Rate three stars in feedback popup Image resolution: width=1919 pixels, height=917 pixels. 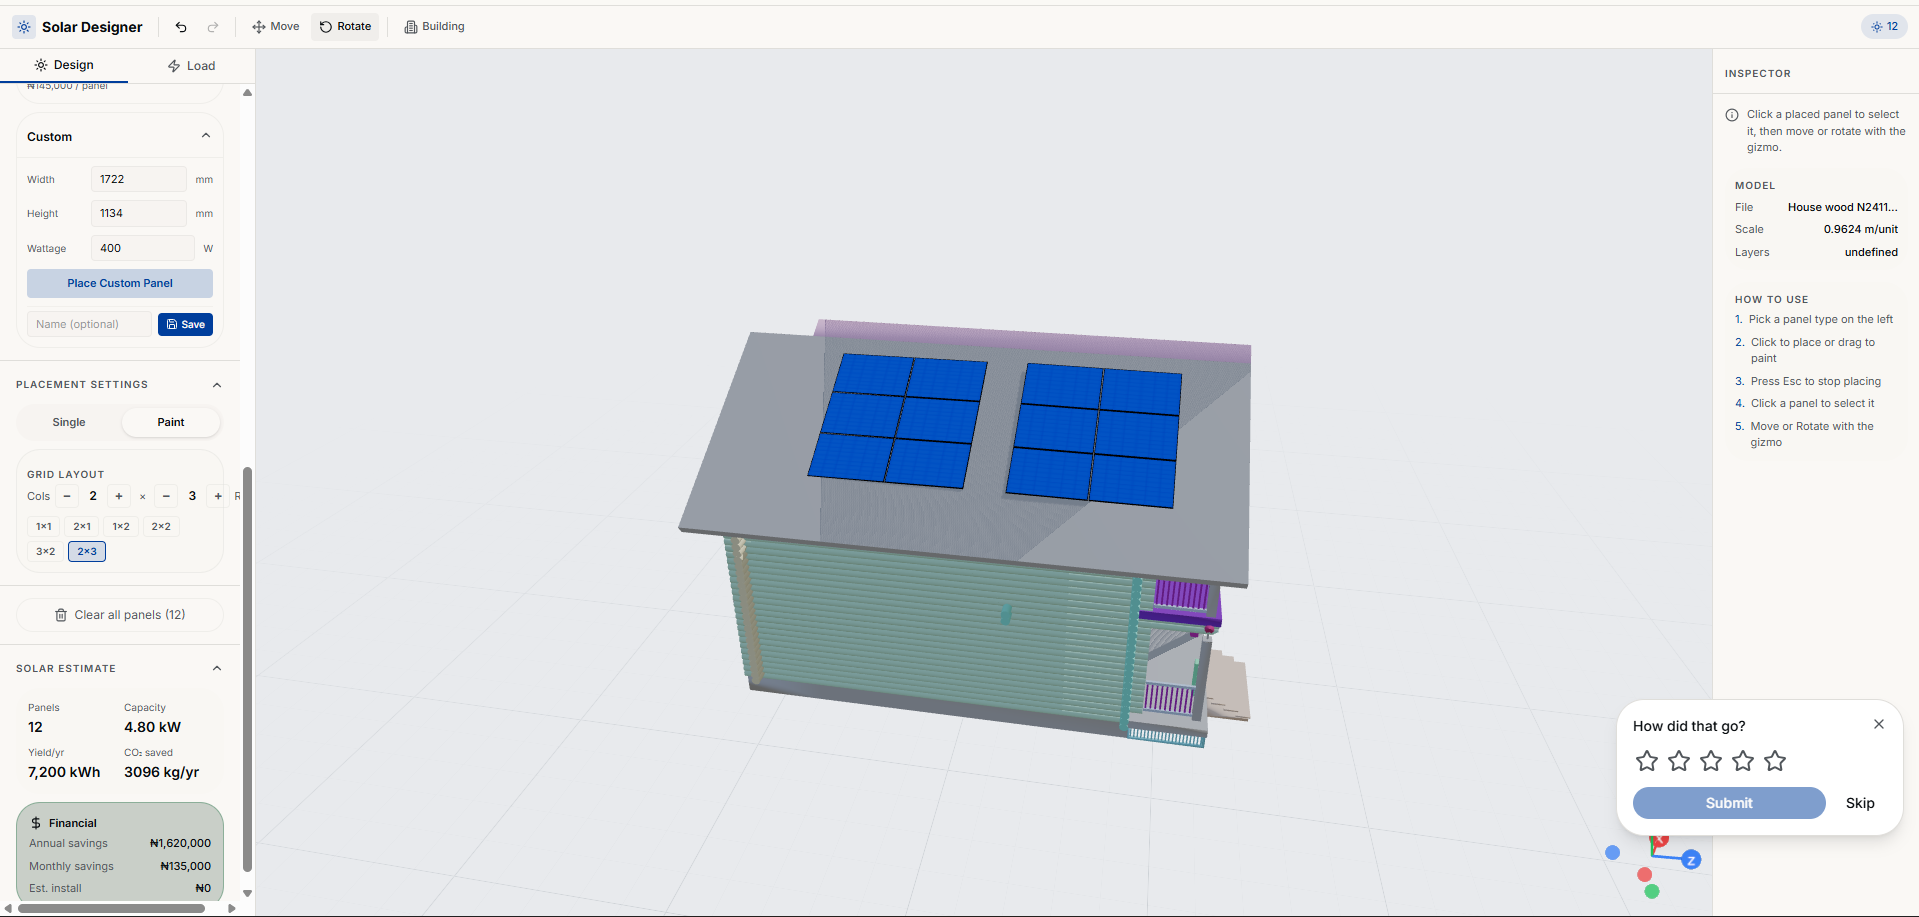pyautogui.click(x=1711, y=761)
